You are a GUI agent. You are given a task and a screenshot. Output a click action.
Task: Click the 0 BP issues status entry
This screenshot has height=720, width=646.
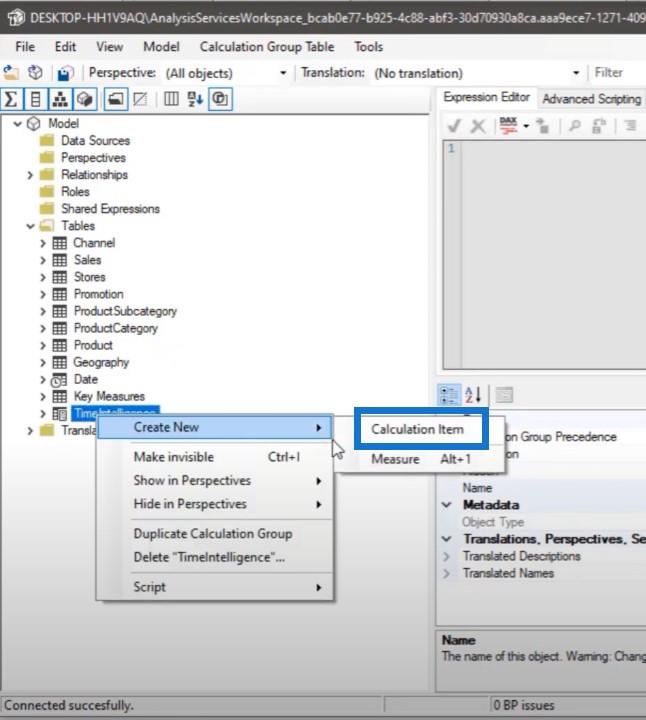click(x=524, y=705)
